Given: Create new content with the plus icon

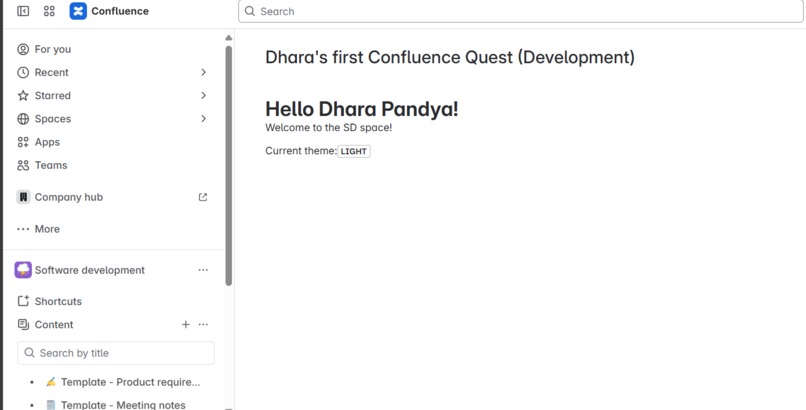Looking at the screenshot, I should 186,325.
